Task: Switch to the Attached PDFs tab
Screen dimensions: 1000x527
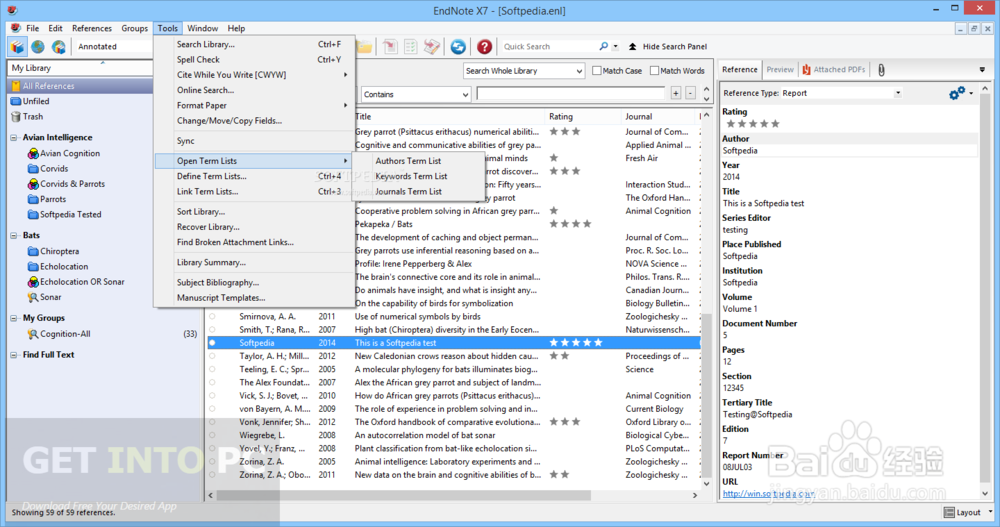Action: pyautogui.click(x=834, y=70)
